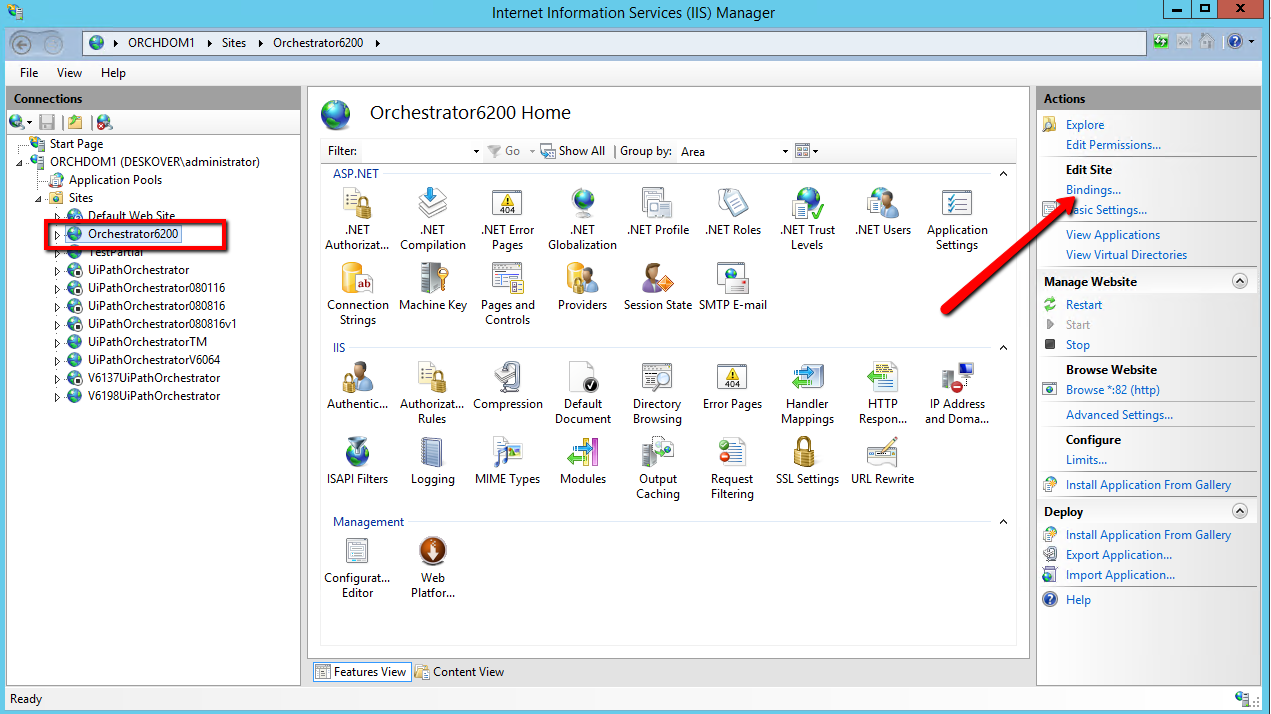Open .NET Authorization Rules feature
1271x714 pixels.
pos(358,219)
